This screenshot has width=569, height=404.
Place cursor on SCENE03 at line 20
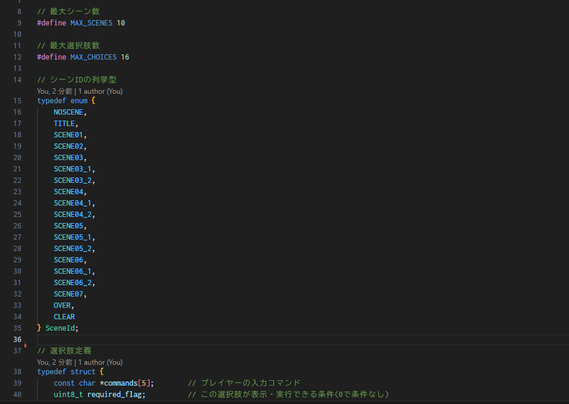tap(68, 158)
